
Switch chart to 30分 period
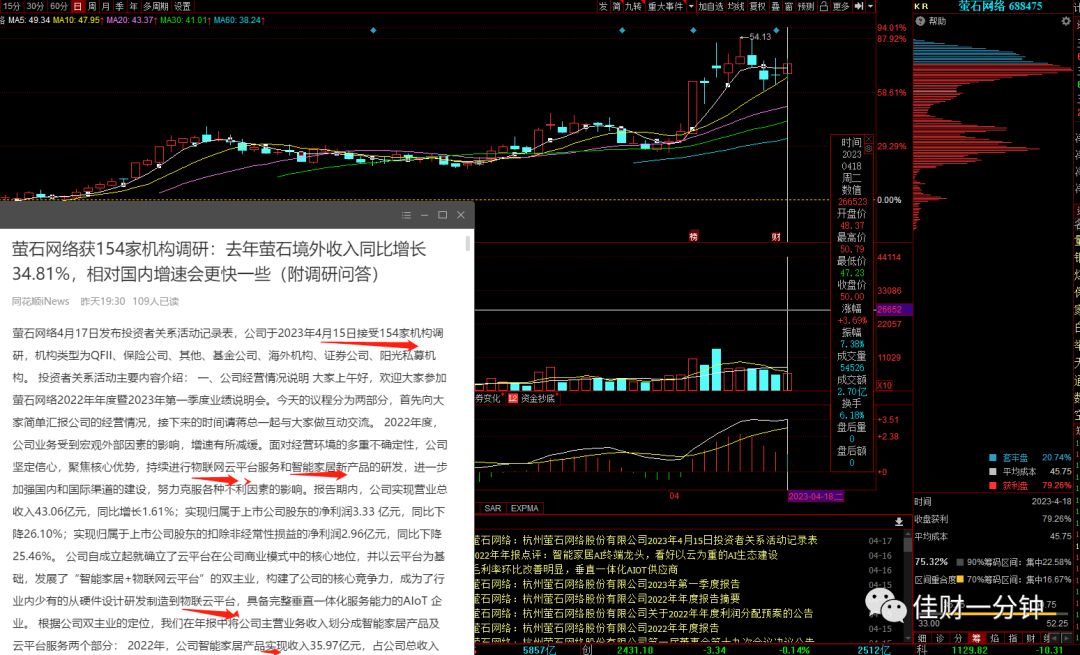pyautogui.click(x=35, y=6)
